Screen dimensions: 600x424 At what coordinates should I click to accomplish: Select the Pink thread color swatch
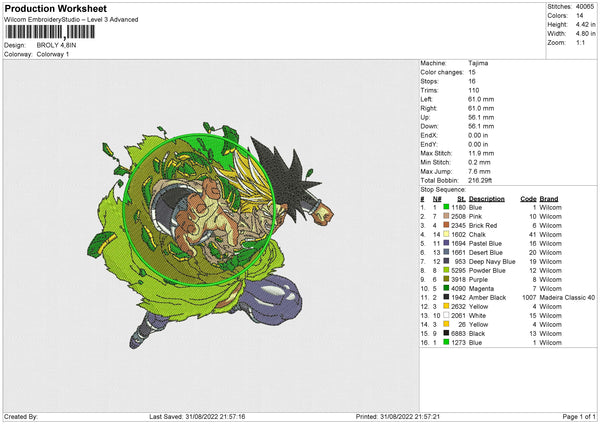coord(446,216)
